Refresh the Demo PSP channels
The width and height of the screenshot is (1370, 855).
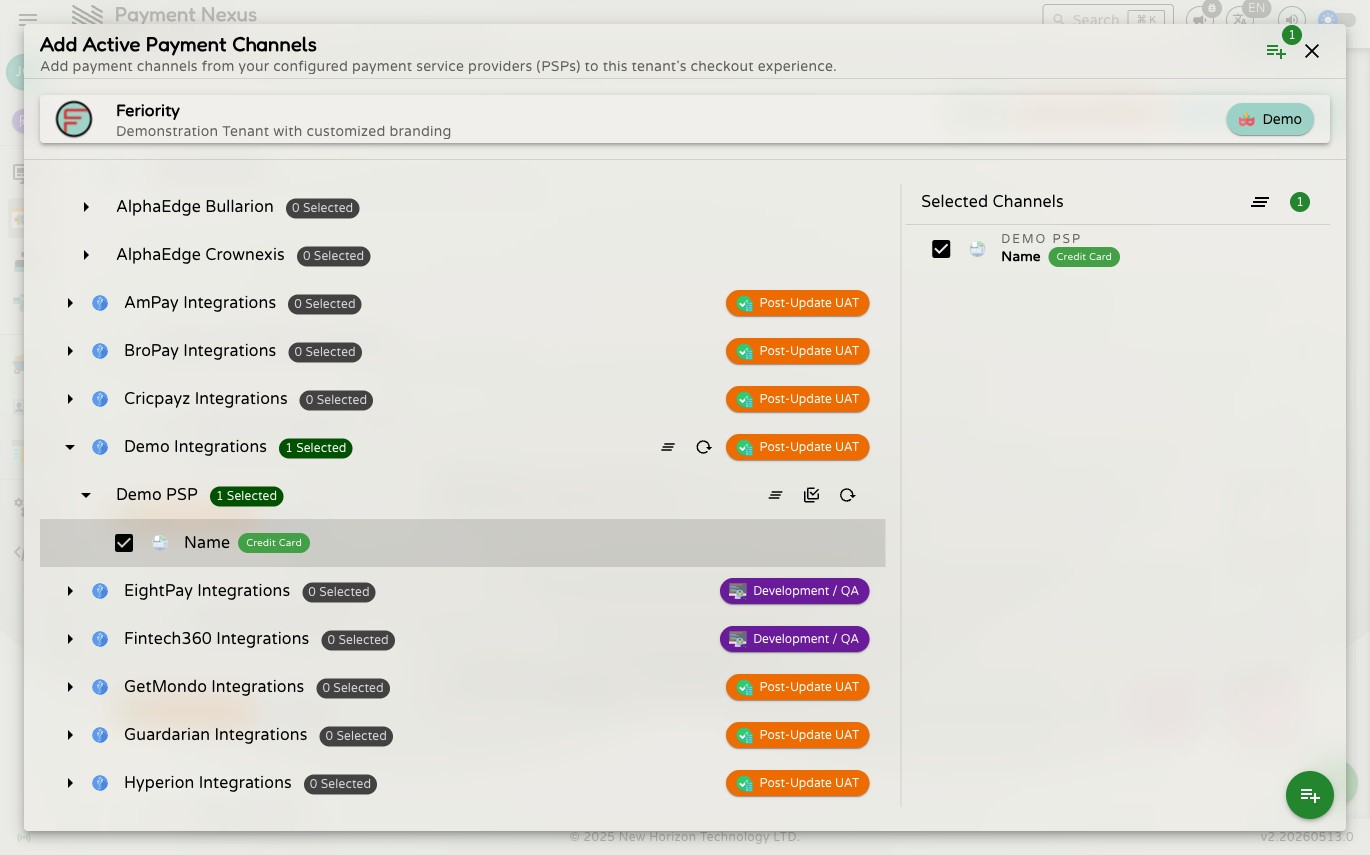(847, 495)
